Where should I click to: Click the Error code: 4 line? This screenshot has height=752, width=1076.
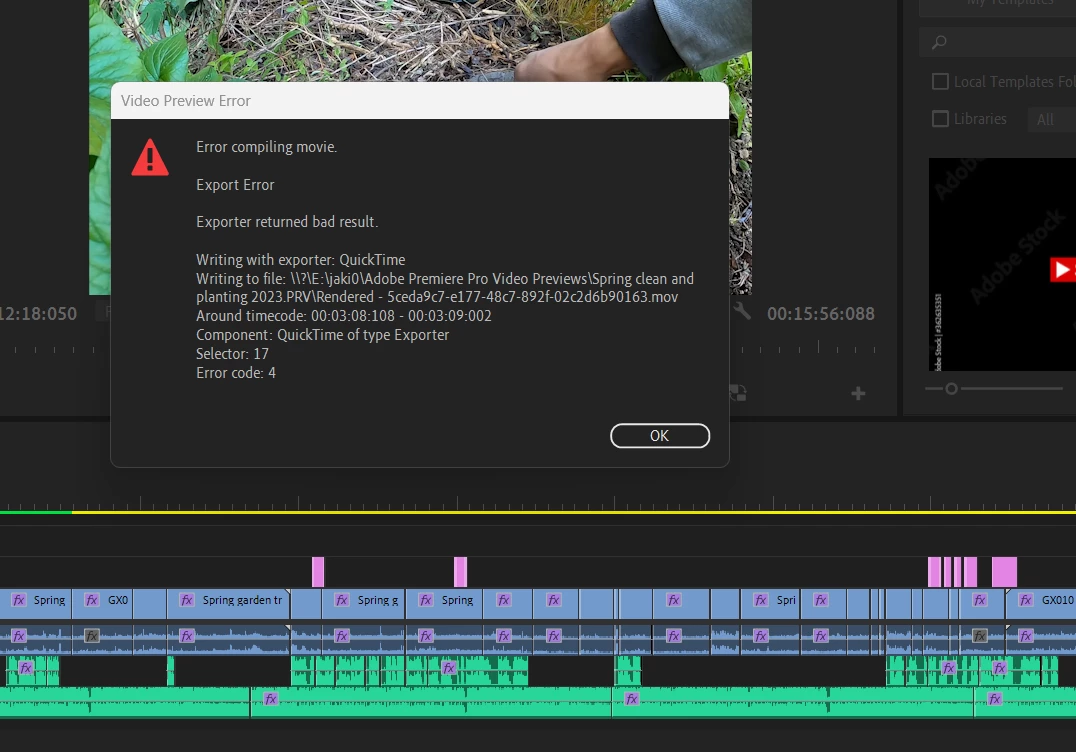[x=236, y=373]
